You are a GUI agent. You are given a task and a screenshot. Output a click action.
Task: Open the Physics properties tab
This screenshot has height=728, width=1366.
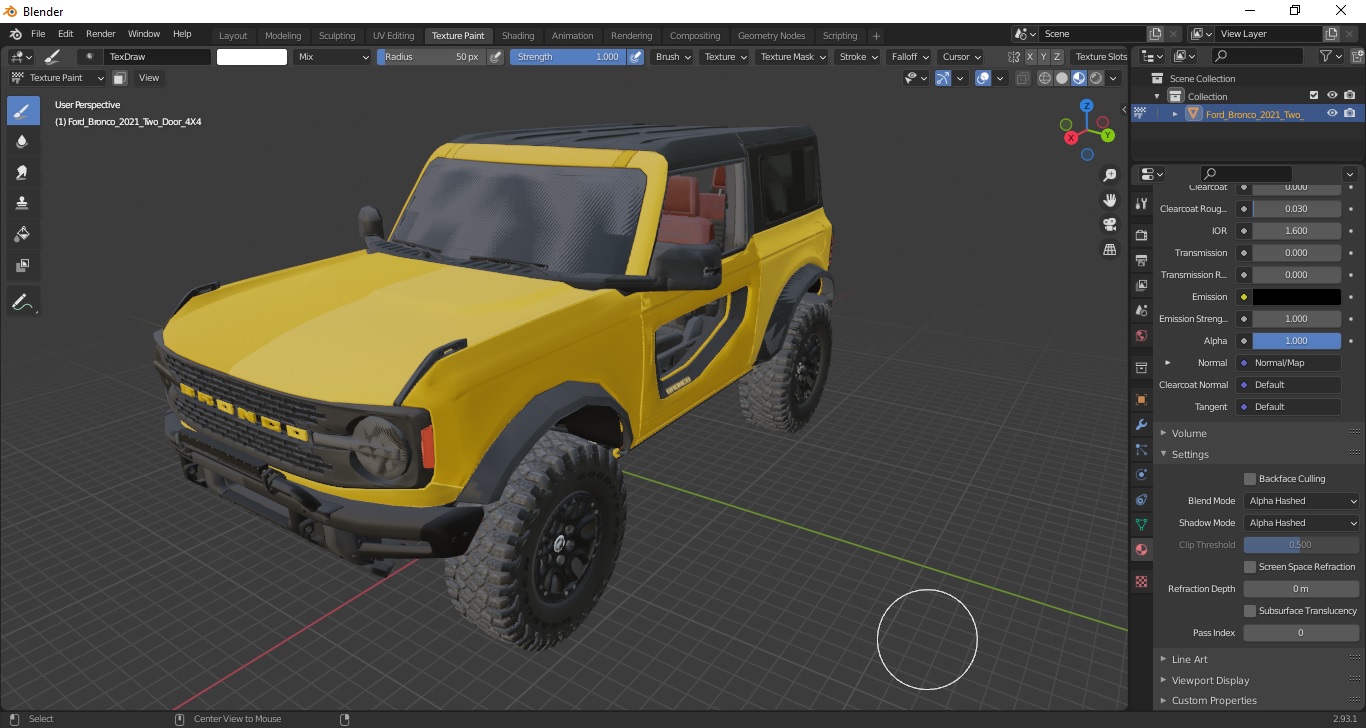click(x=1141, y=474)
